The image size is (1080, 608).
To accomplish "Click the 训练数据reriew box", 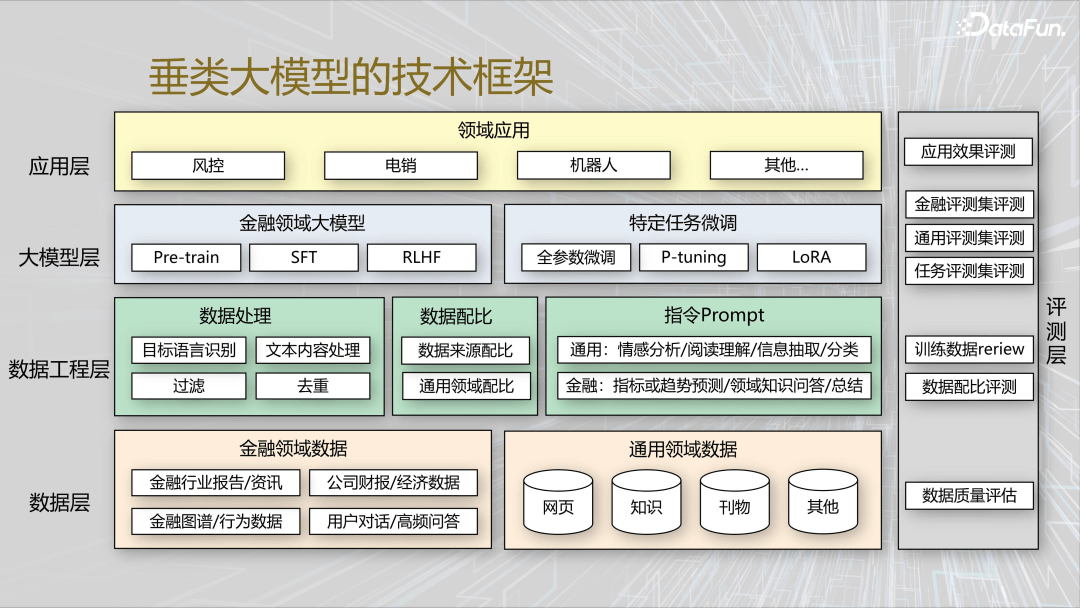I will [969, 349].
